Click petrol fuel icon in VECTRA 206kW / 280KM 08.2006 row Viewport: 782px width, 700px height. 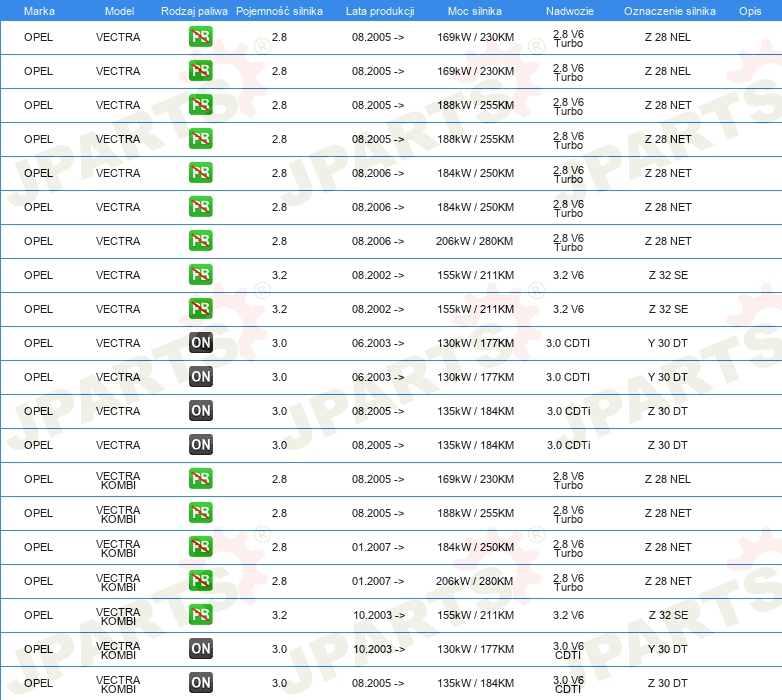click(x=200, y=240)
